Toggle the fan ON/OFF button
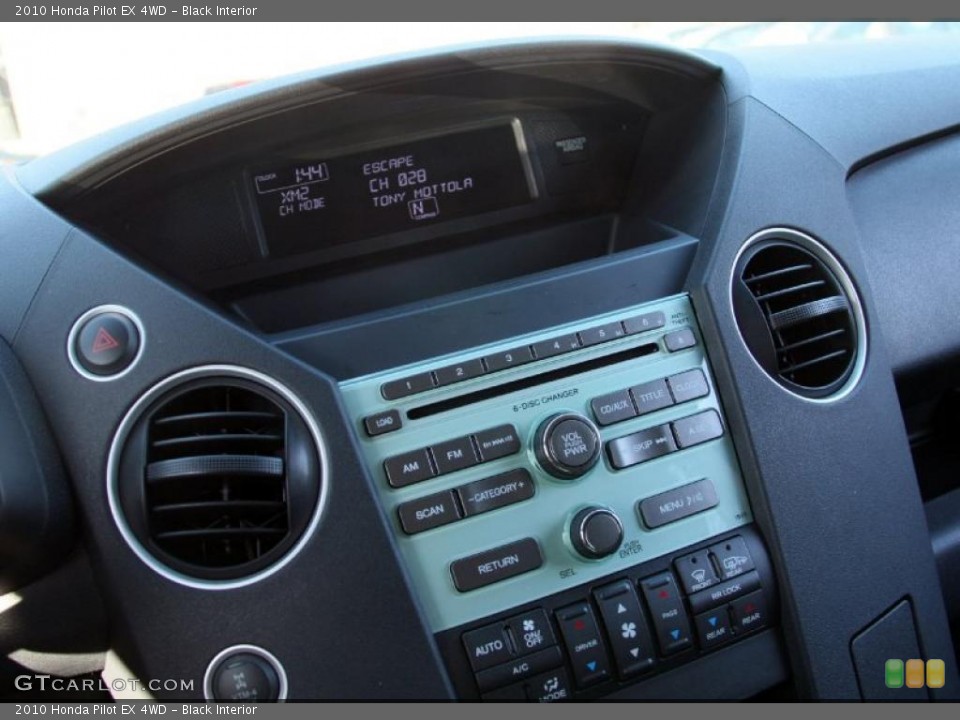 pyautogui.click(x=531, y=634)
